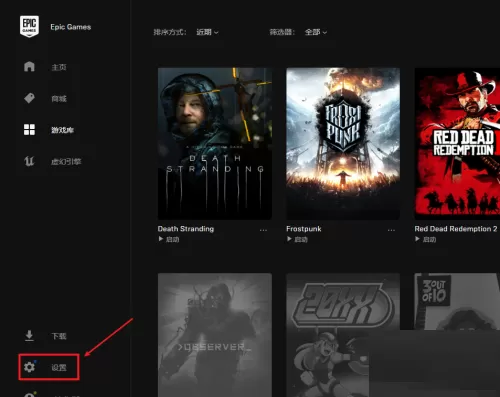Viewport: 500px width, 397px height.
Task: Select 游戏库 library in sidebar
Action: (x=62, y=130)
